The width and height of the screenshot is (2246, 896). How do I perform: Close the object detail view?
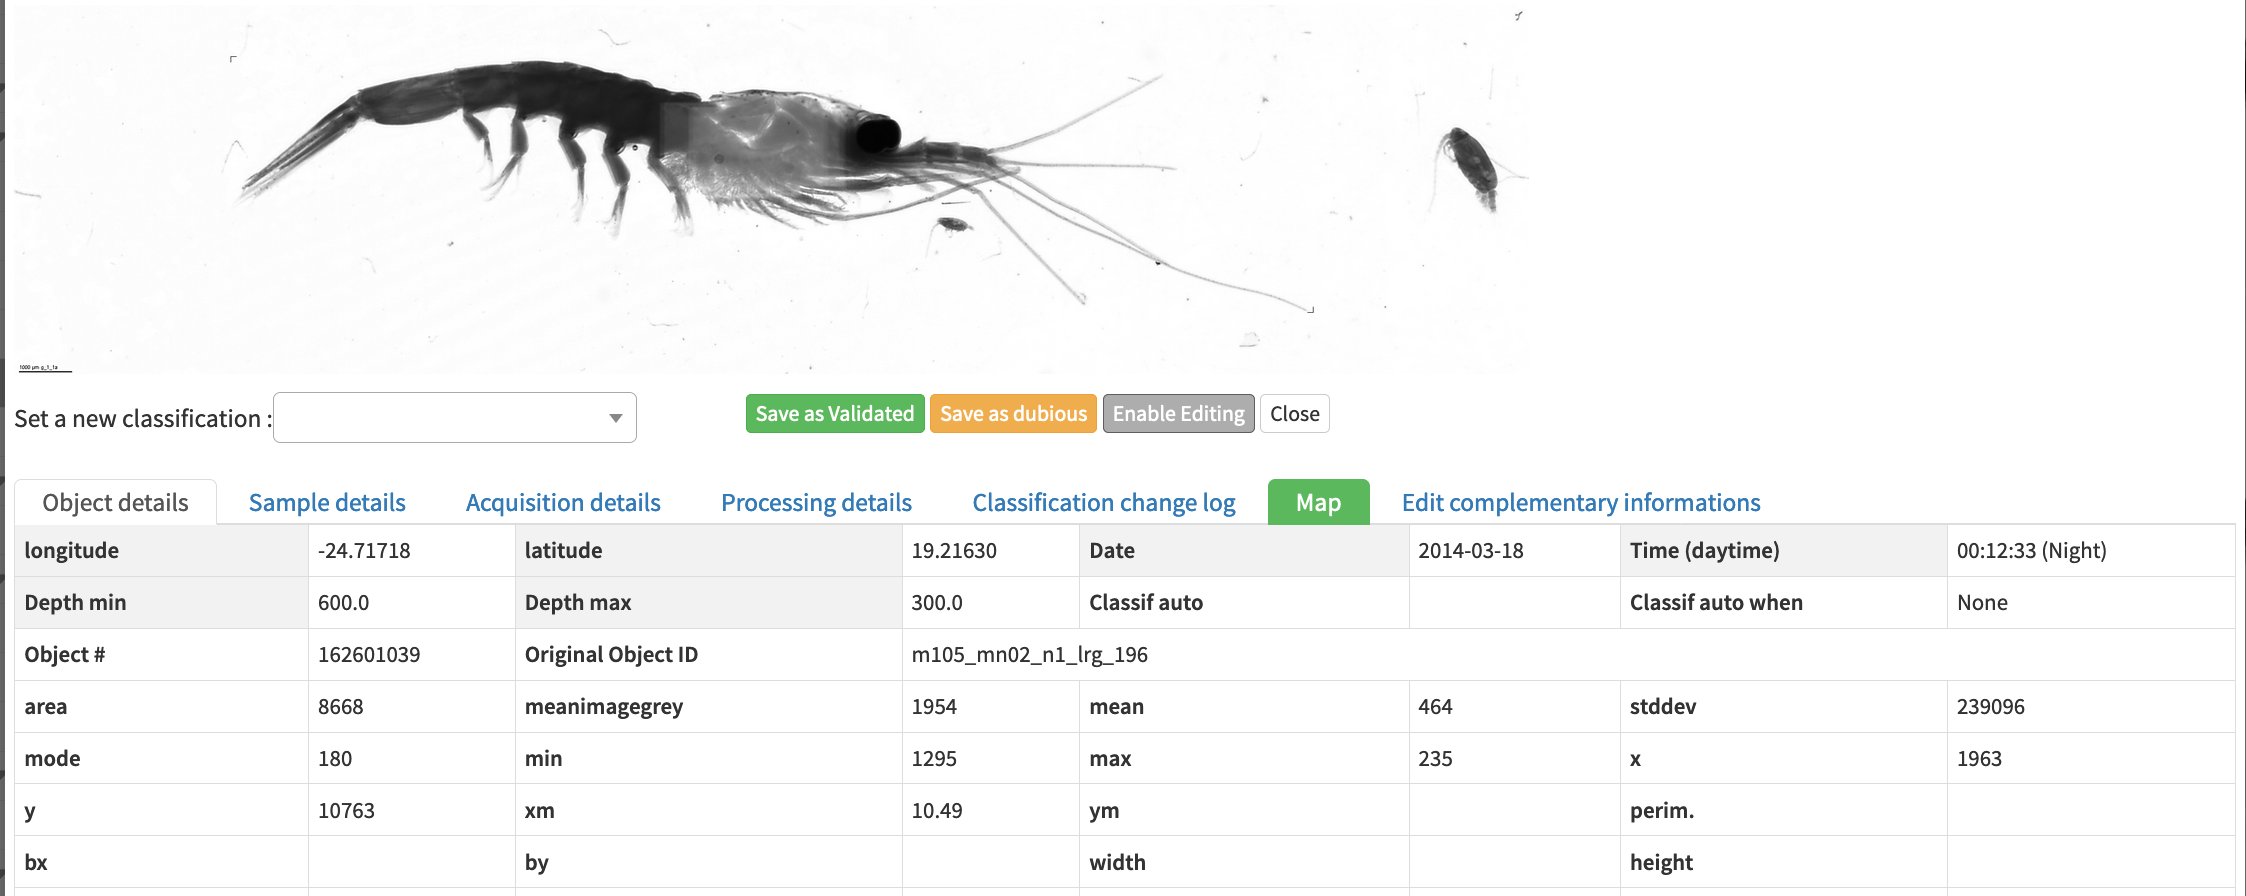tap(1294, 413)
